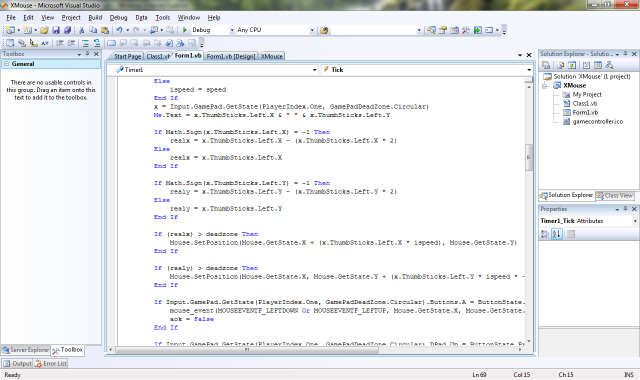The width and height of the screenshot is (640, 380).
Task: Open the Build menu
Action: pyautogui.click(x=95, y=18)
